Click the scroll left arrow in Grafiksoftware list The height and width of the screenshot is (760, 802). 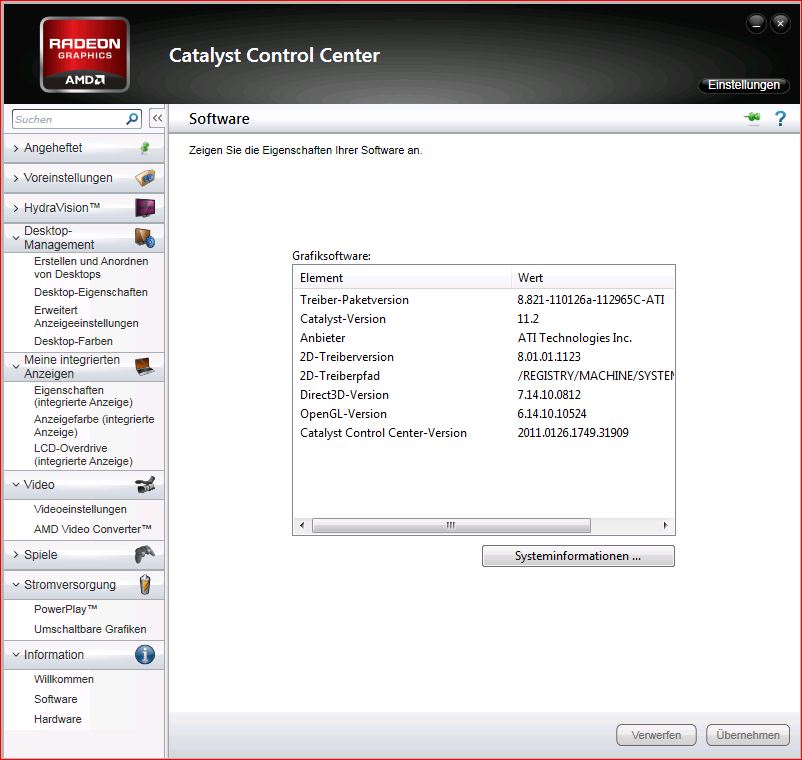point(302,525)
